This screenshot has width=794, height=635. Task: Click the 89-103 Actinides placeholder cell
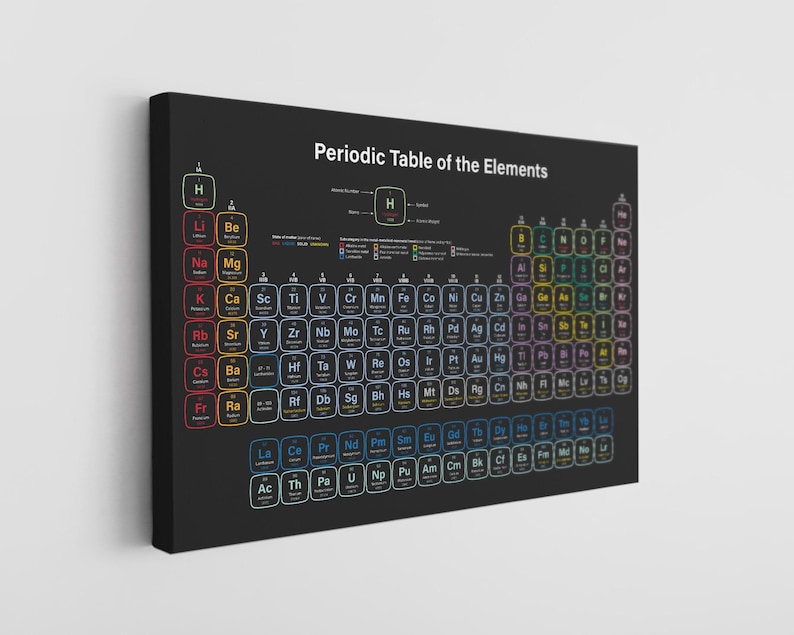(264, 406)
